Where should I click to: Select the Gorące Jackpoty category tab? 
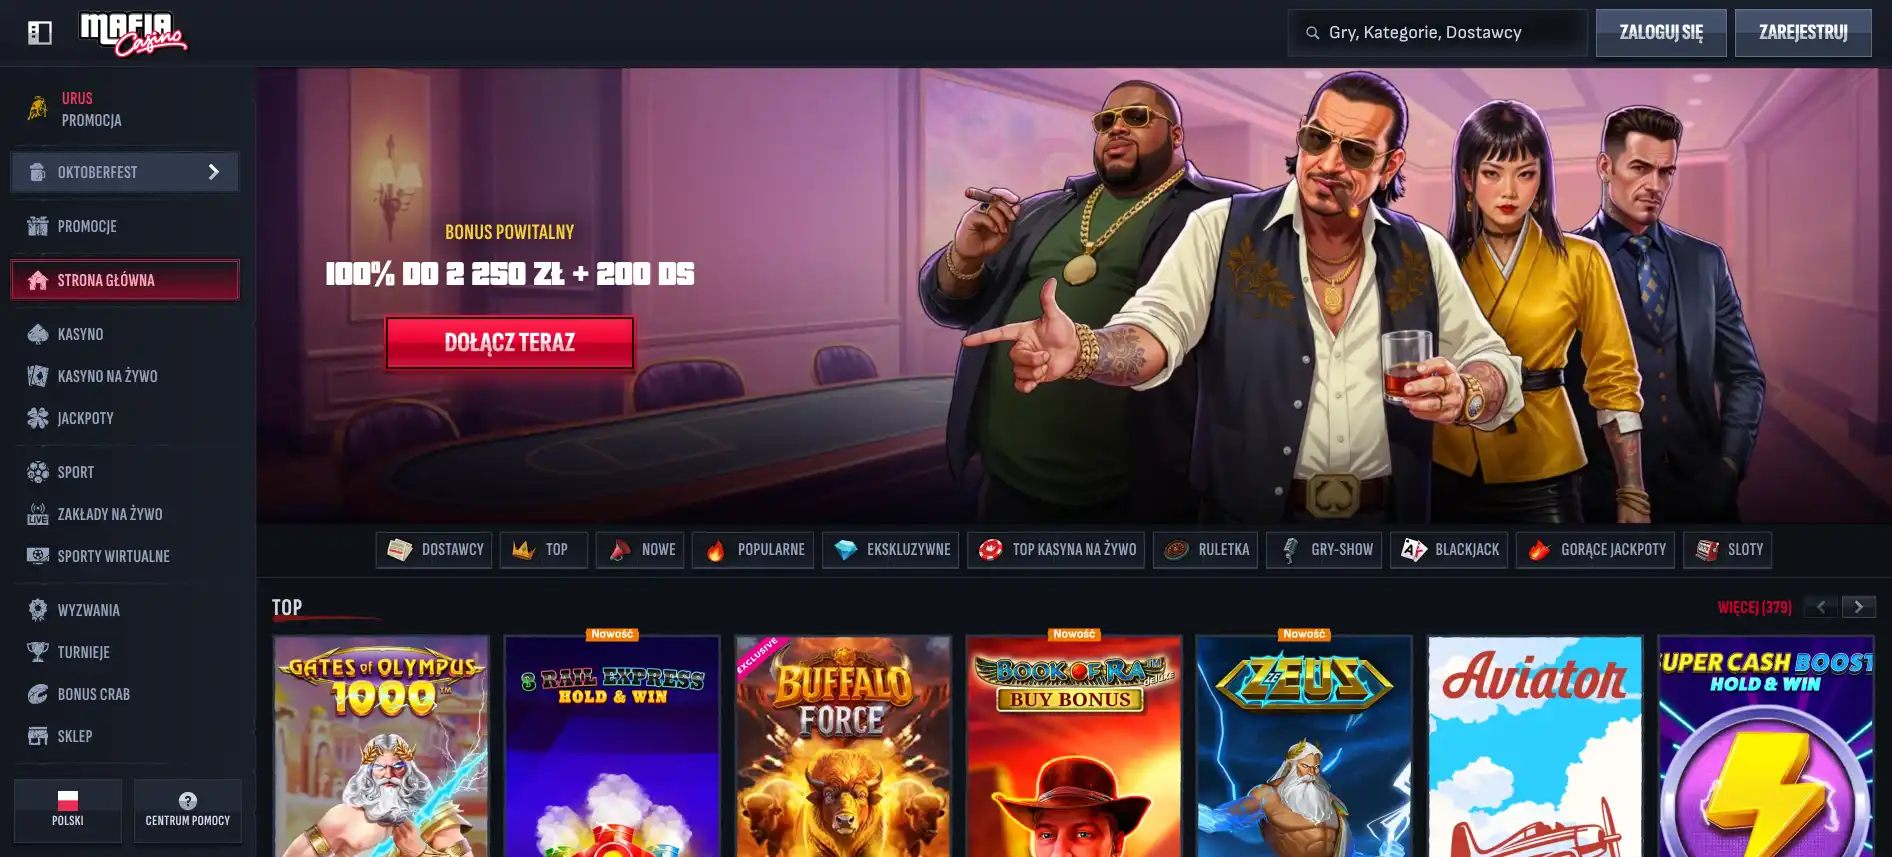(x=1595, y=550)
